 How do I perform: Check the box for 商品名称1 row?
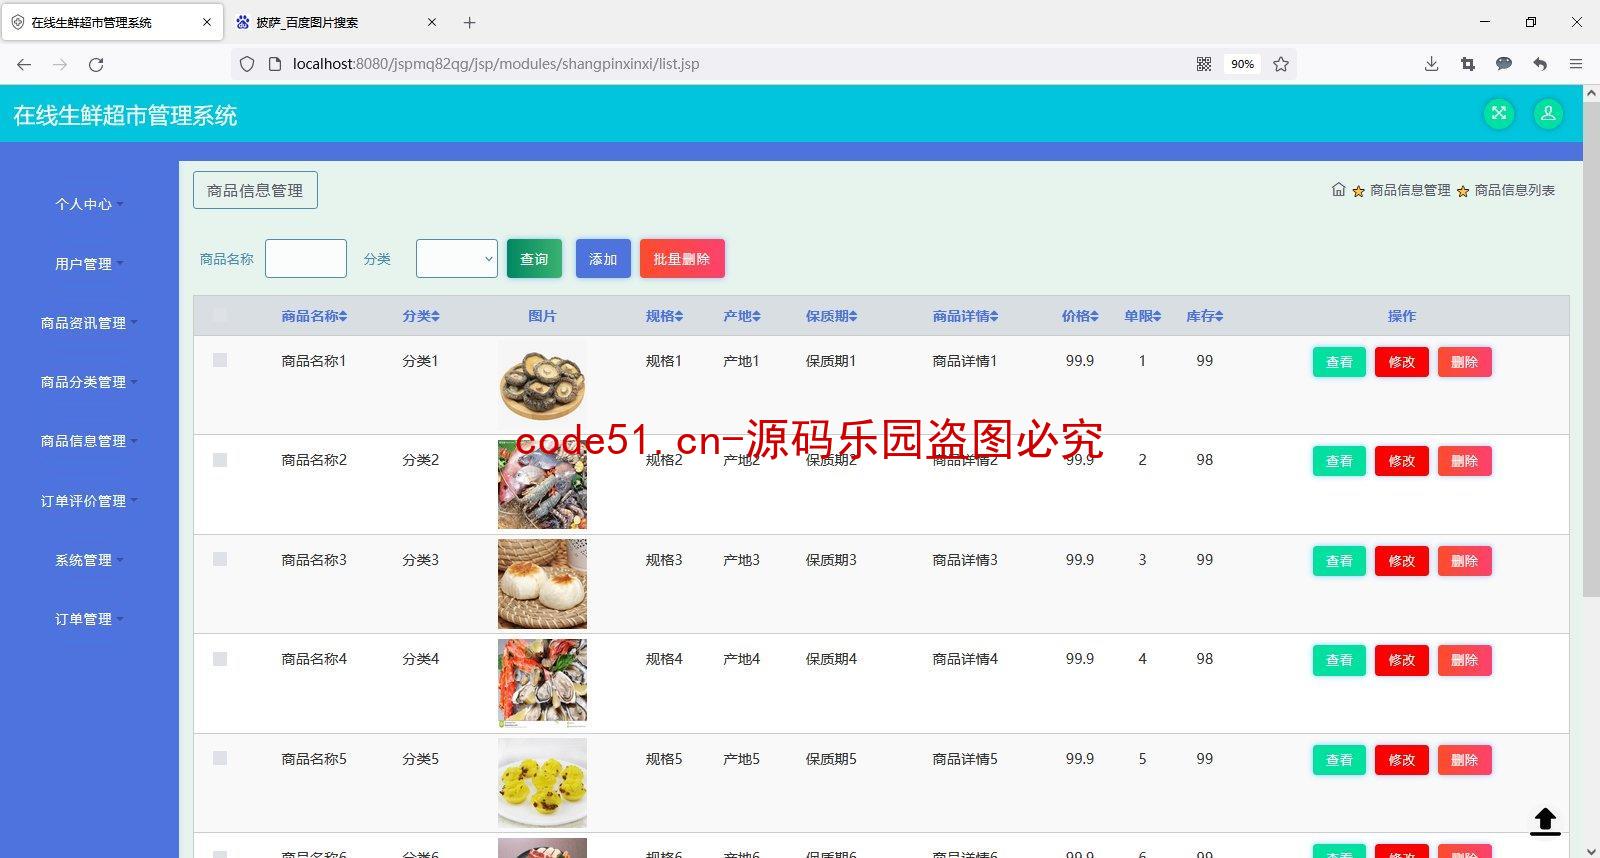pyautogui.click(x=220, y=360)
